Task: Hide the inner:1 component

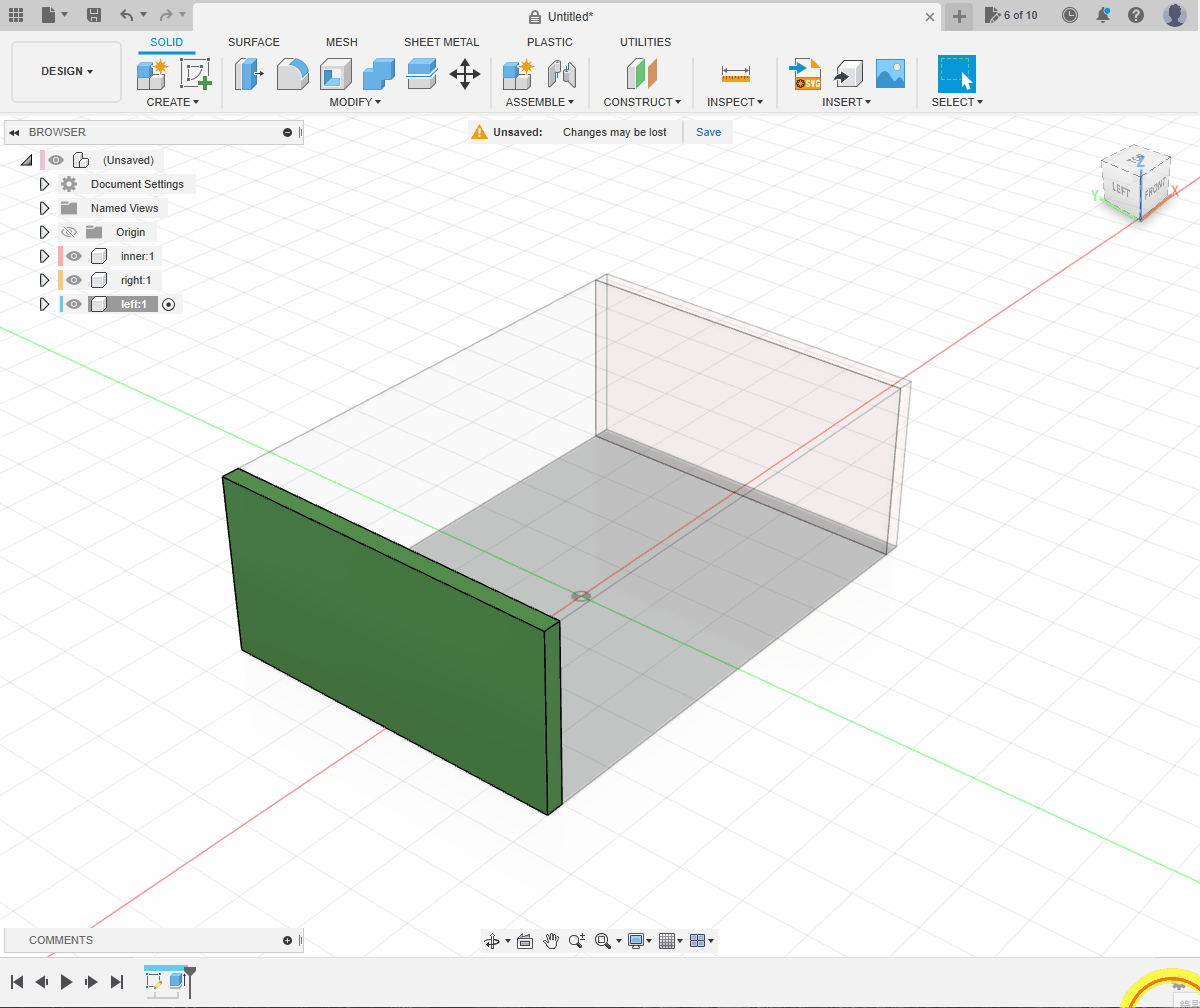Action: pyautogui.click(x=74, y=256)
